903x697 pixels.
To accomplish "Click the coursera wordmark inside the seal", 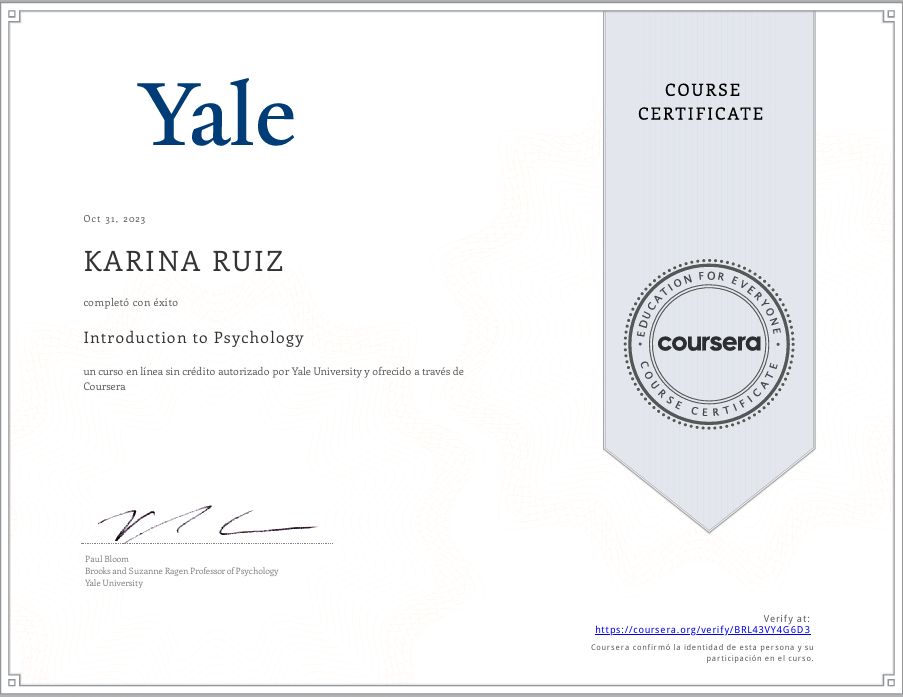I will coord(709,343).
